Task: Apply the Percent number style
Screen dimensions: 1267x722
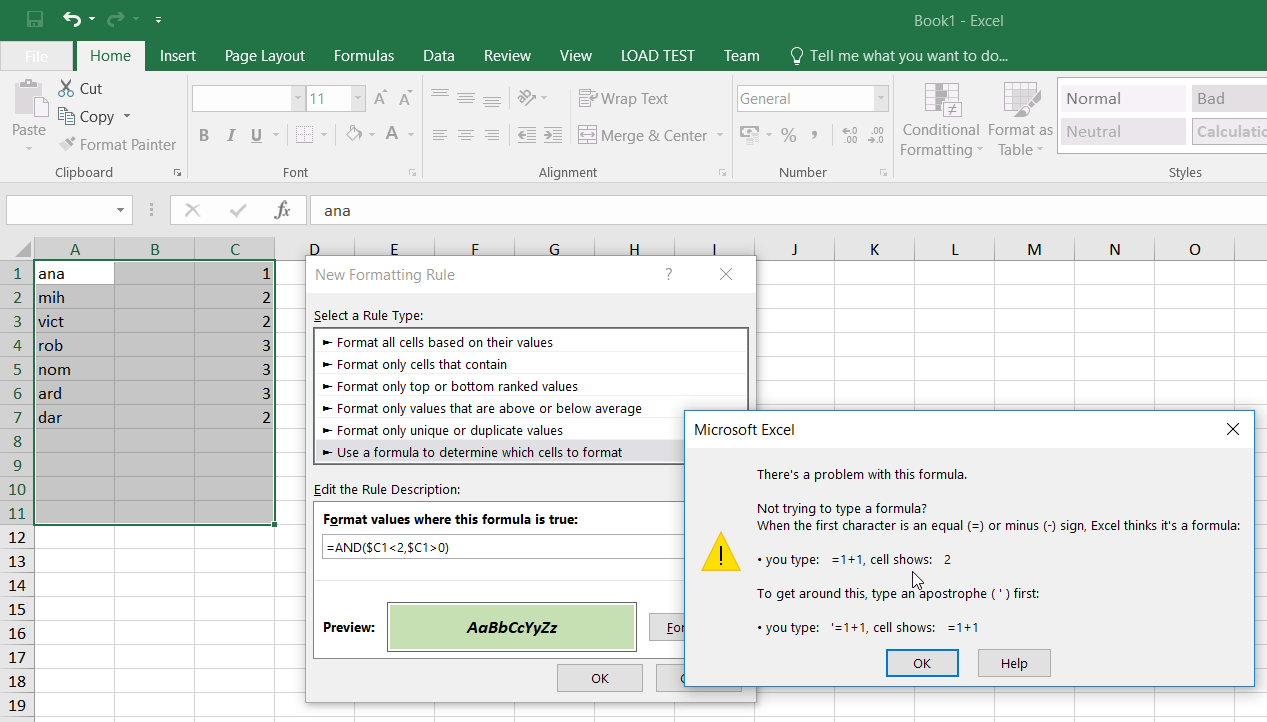Action: 786,134
